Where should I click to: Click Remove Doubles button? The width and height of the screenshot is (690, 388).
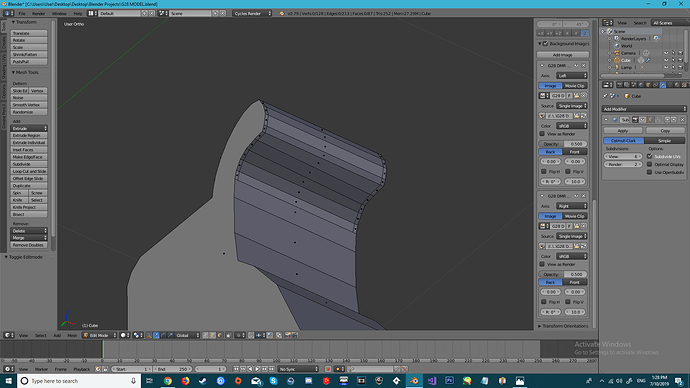tap(29, 245)
